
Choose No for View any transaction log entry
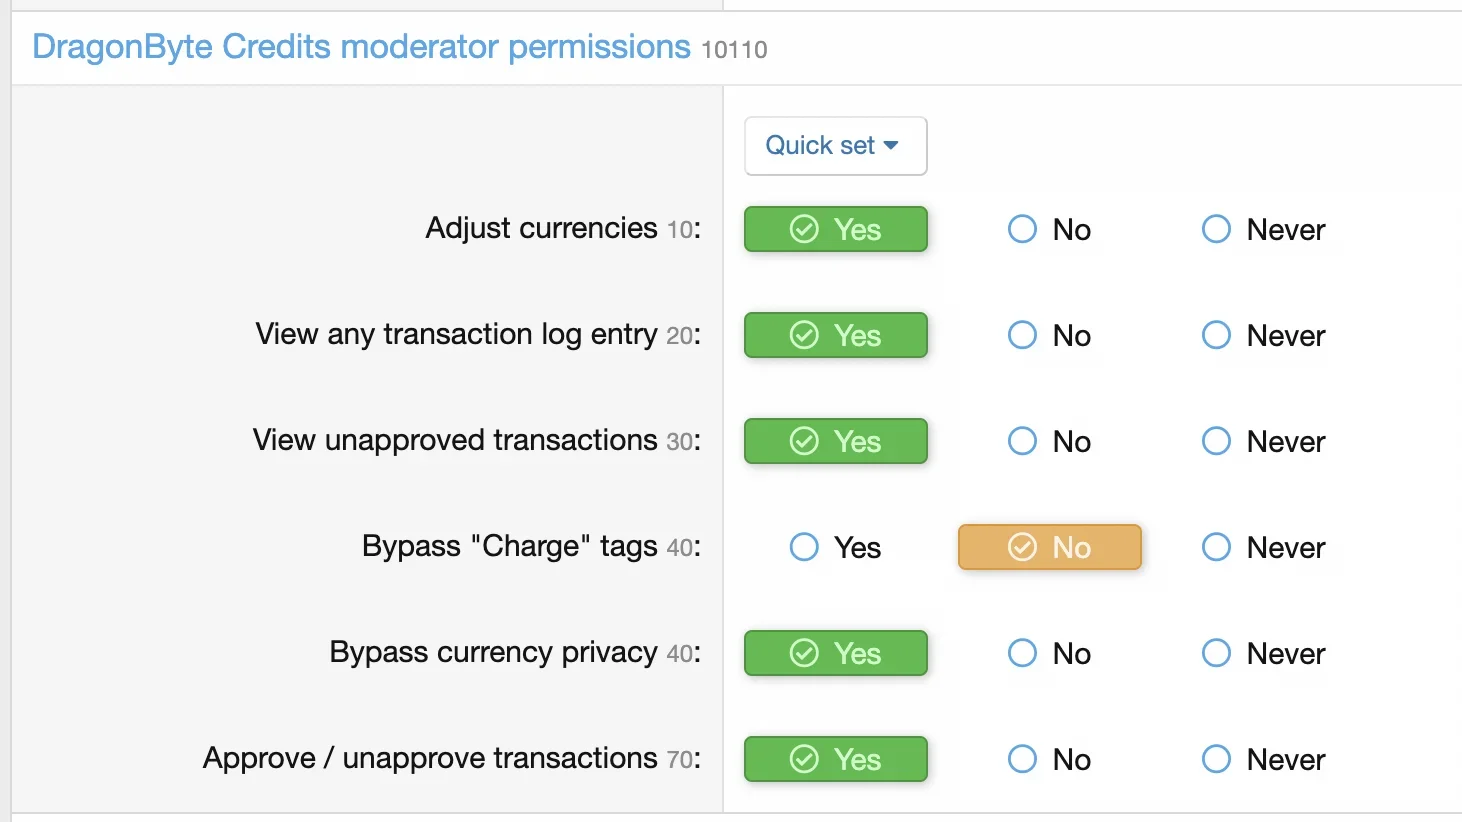tap(1049, 335)
